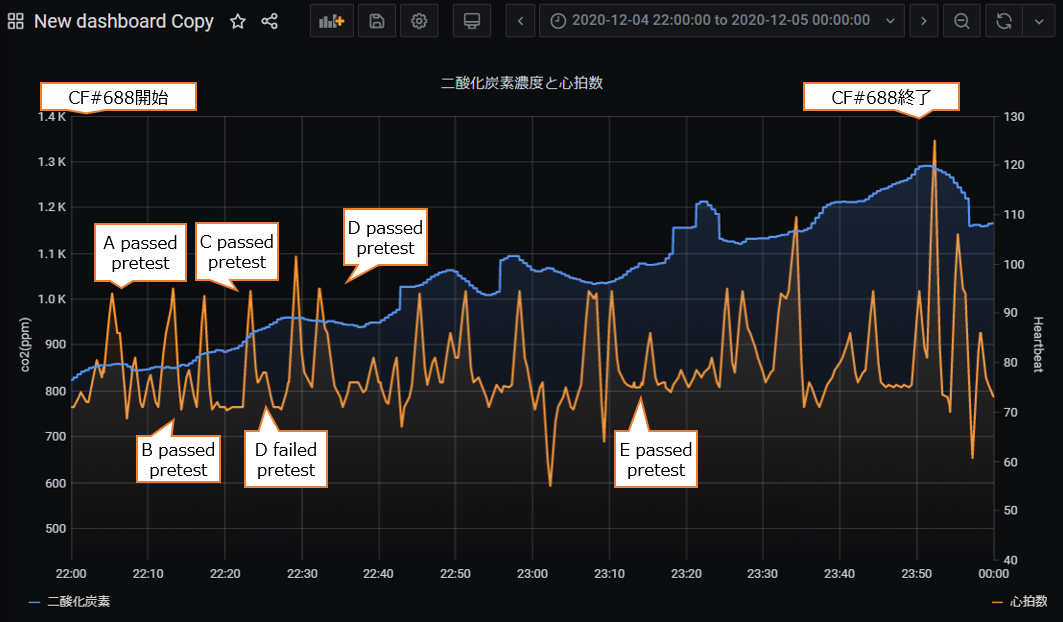The height and width of the screenshot is (622, 1063).
Task: Click the 23:00 x-axis label
Action: tap(532, 574)
